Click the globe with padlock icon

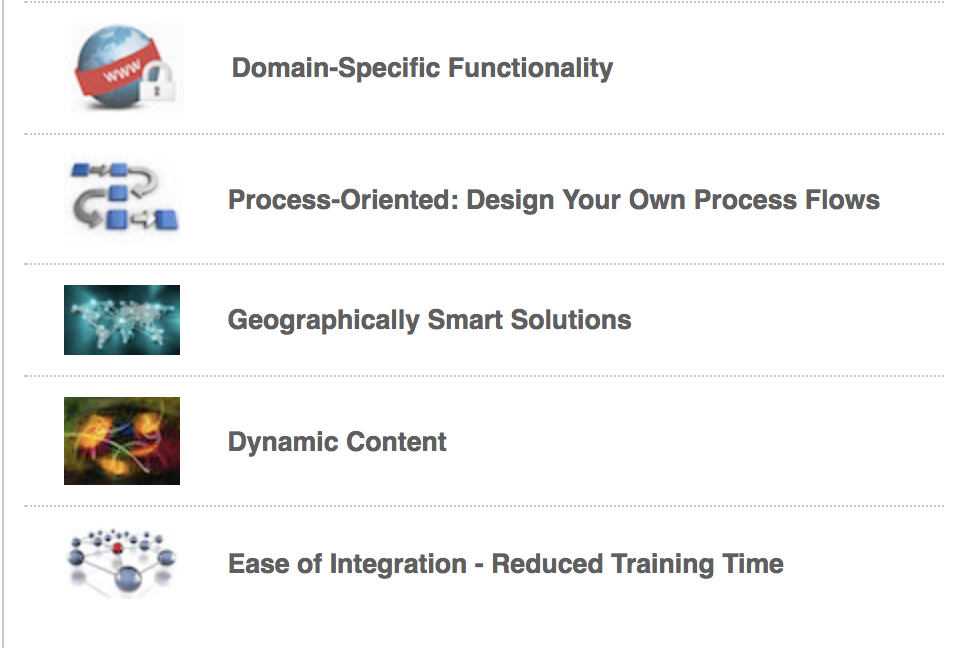(127, 67)
